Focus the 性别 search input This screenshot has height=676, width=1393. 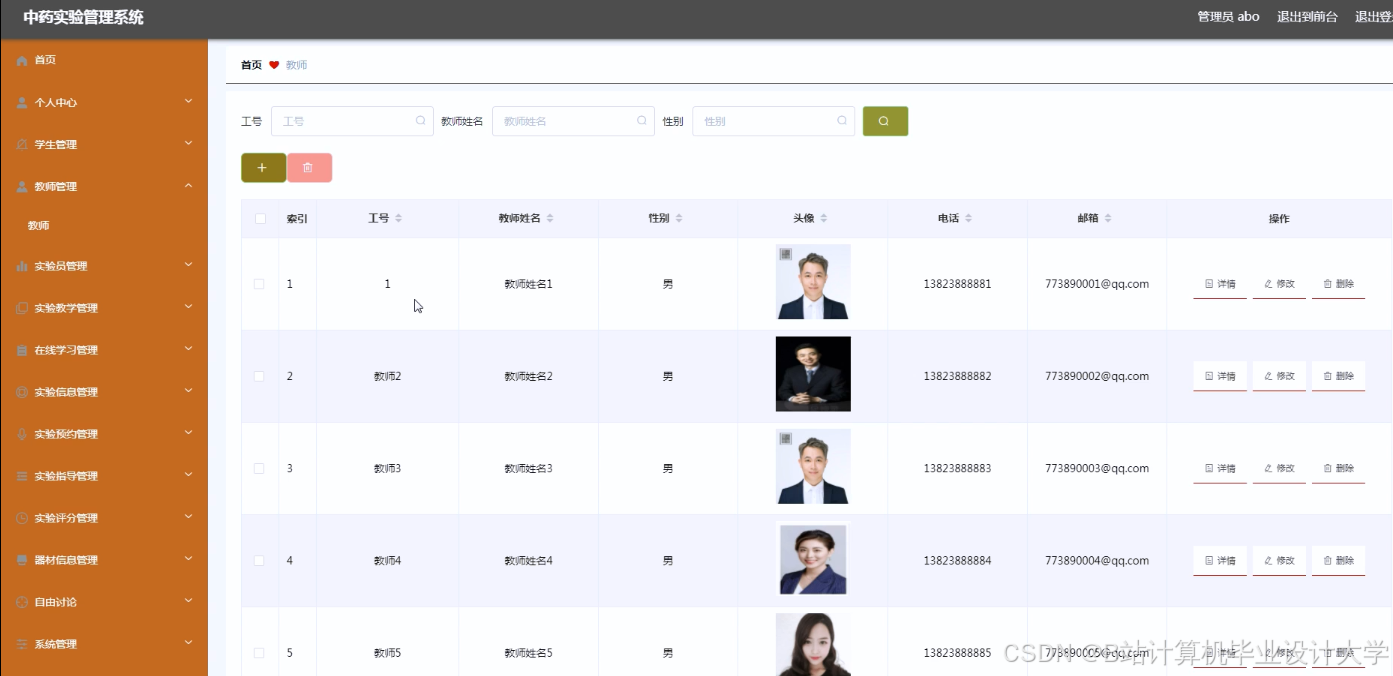click(773, 121)
